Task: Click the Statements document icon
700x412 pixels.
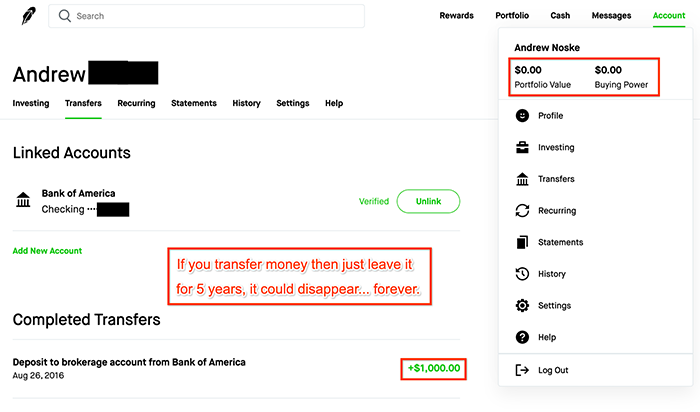Action: click(522, 242)
